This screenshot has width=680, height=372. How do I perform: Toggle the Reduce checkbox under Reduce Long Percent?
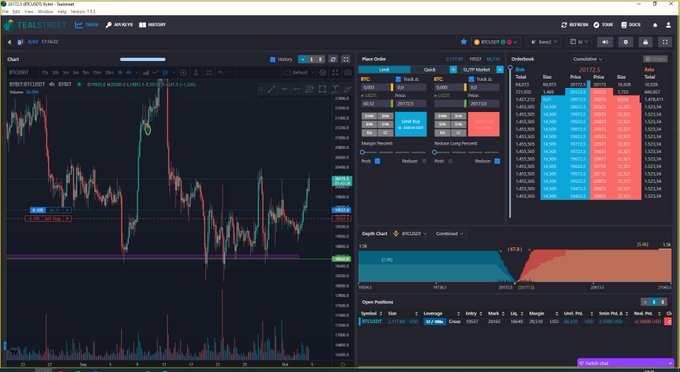point(497,161)
